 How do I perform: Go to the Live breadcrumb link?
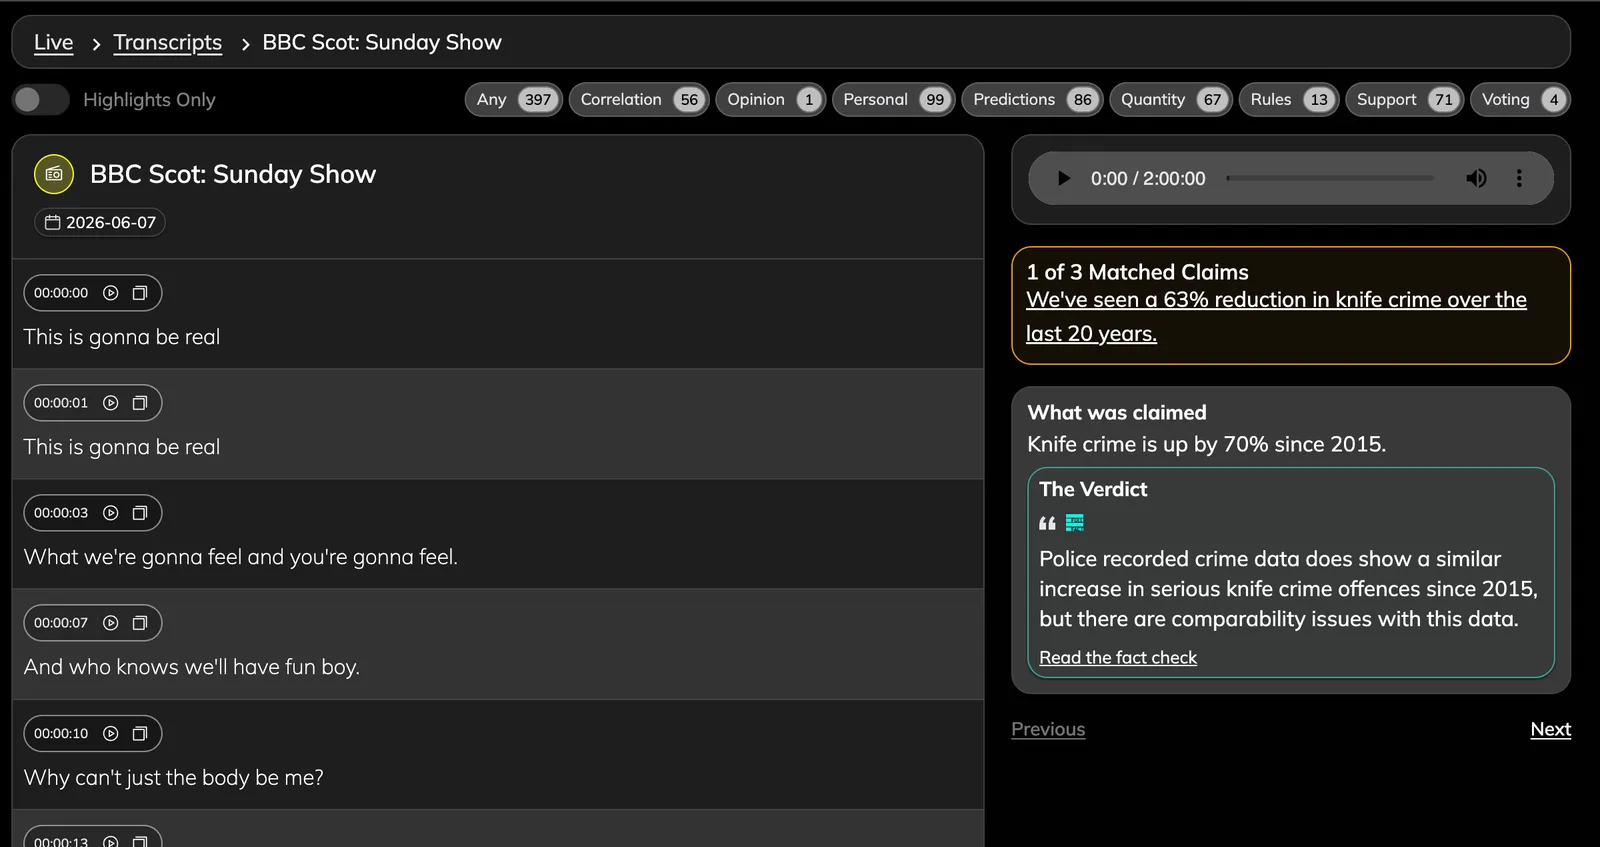[x=54, y=42]
